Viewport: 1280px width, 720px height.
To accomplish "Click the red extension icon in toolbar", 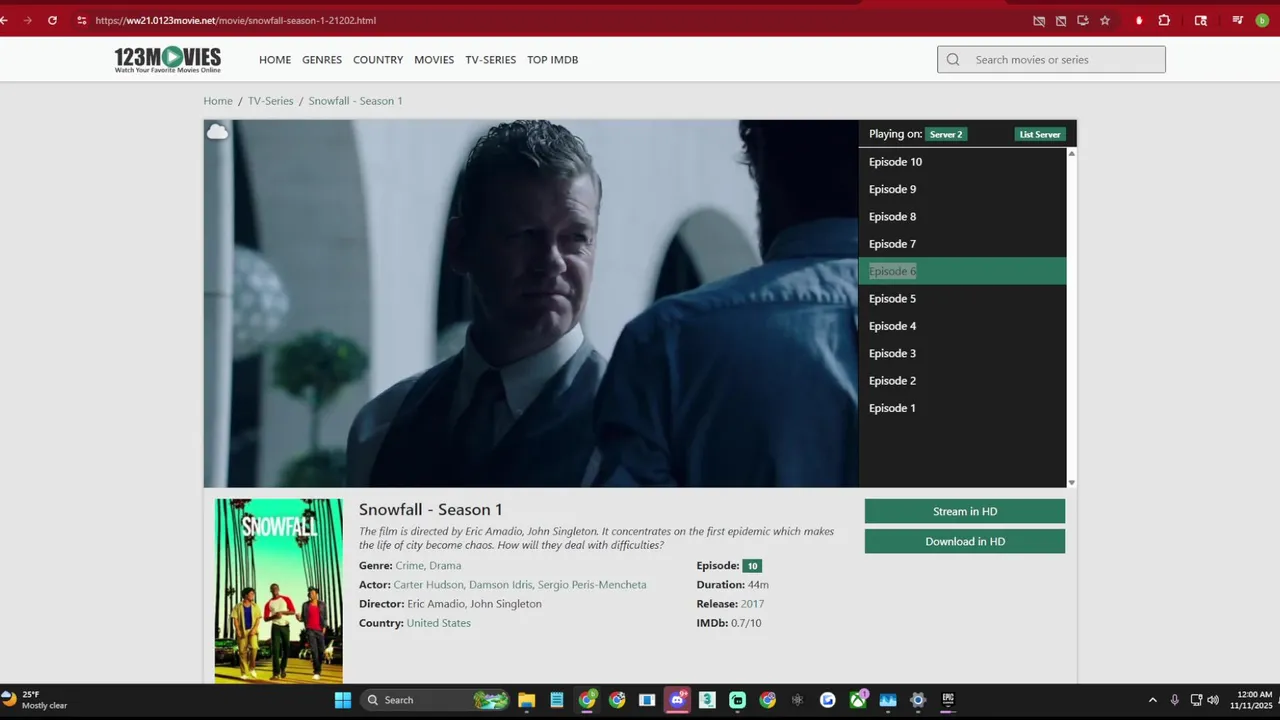I will pyautogui.click(x=1138, y=20).
